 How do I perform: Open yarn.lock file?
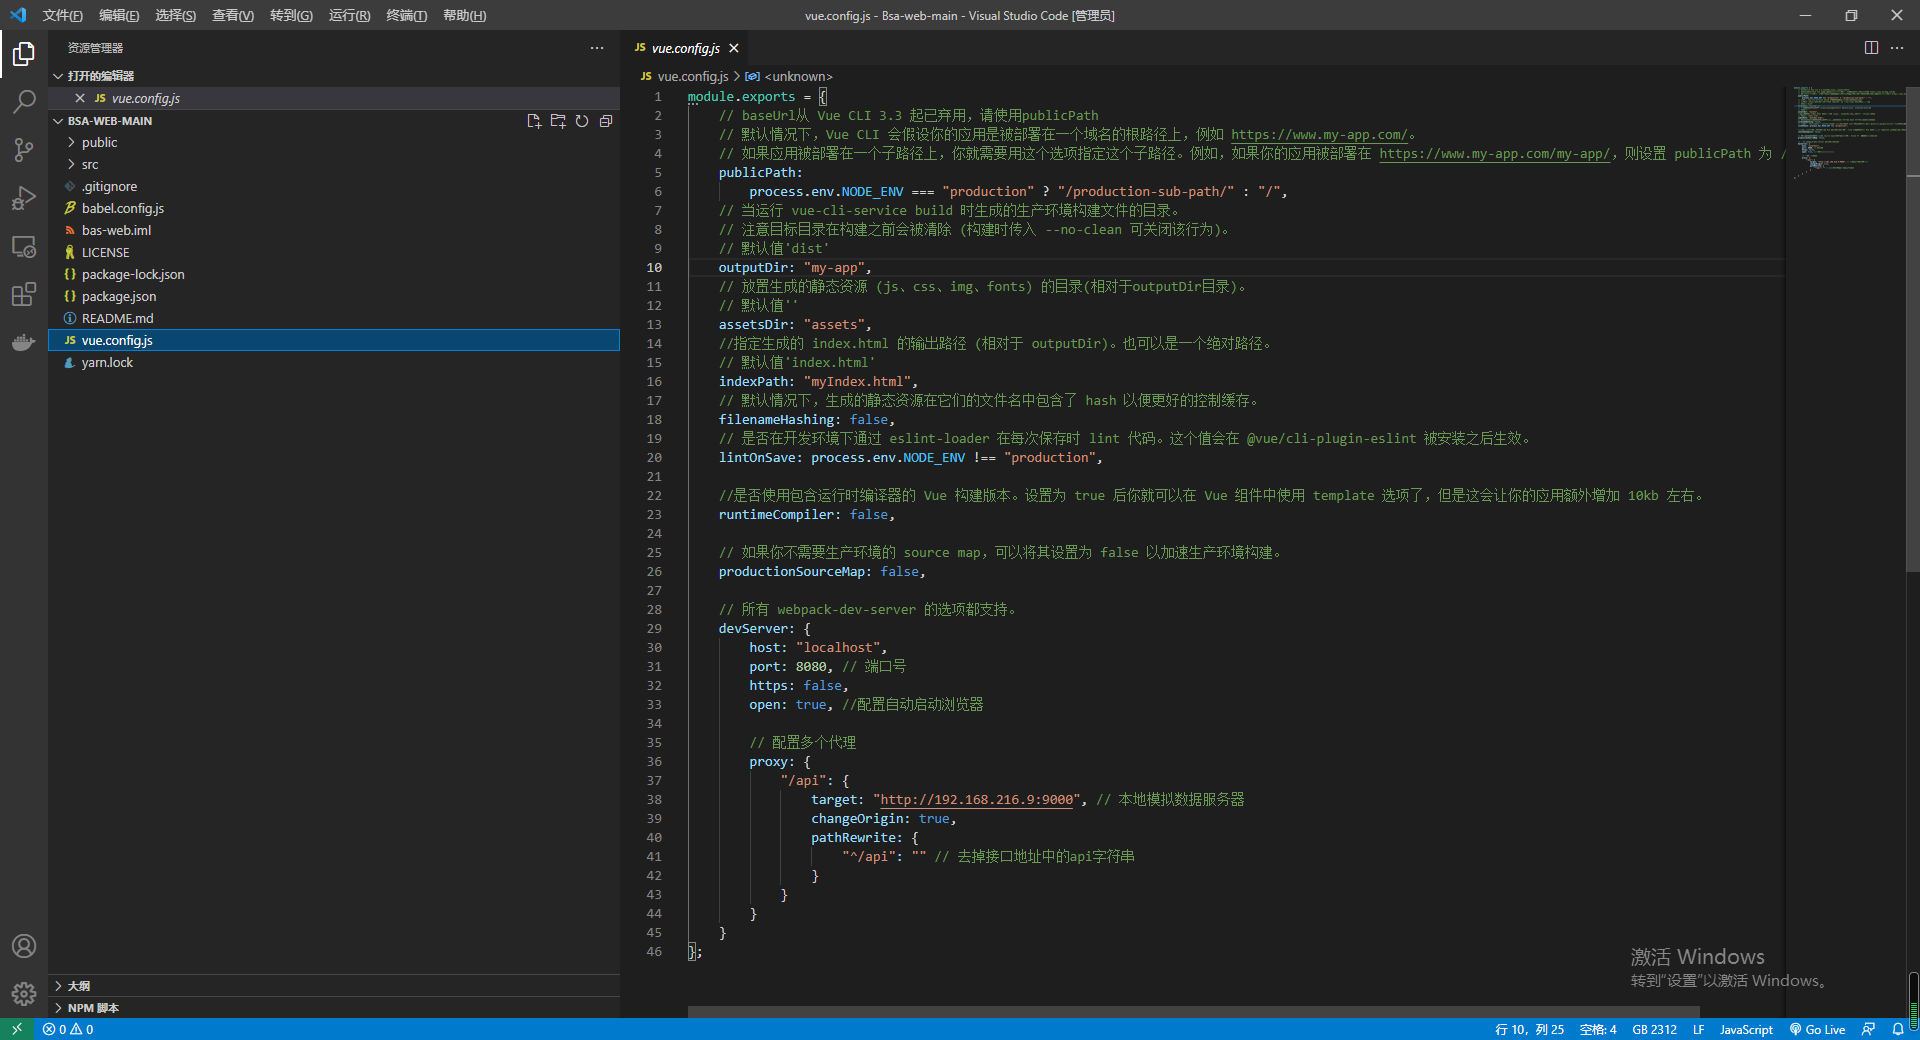pos(334,363)
